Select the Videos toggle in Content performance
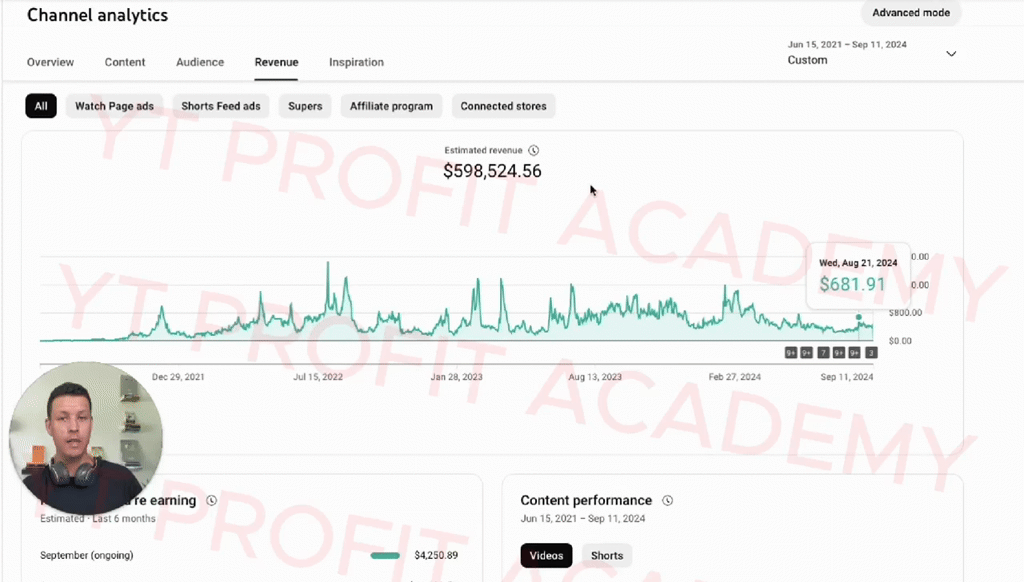 click(x=547, y=556)
